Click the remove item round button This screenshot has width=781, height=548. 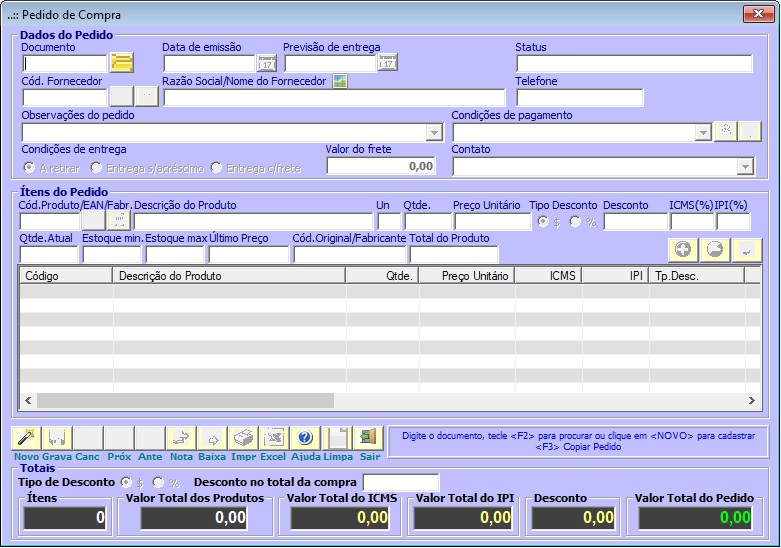715,250
